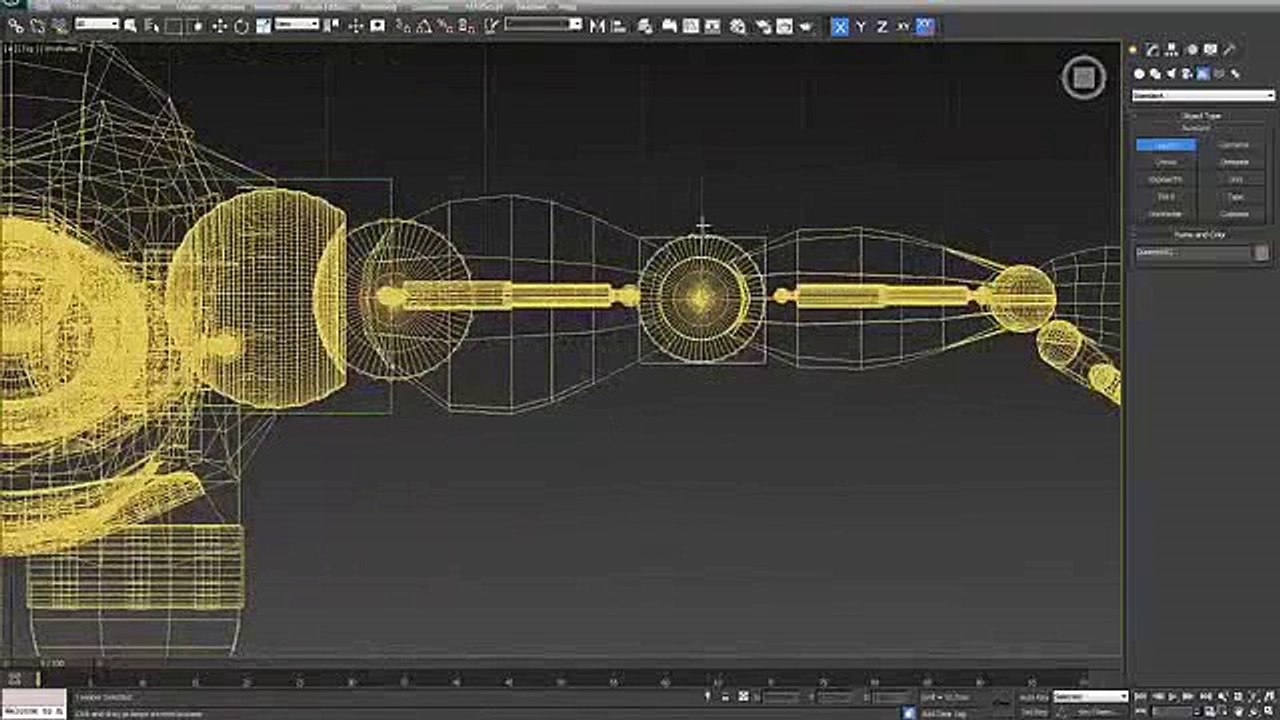Click the Container helper button
The height and width of the screenshot is (720, 1280).
tap(1234, 145)
